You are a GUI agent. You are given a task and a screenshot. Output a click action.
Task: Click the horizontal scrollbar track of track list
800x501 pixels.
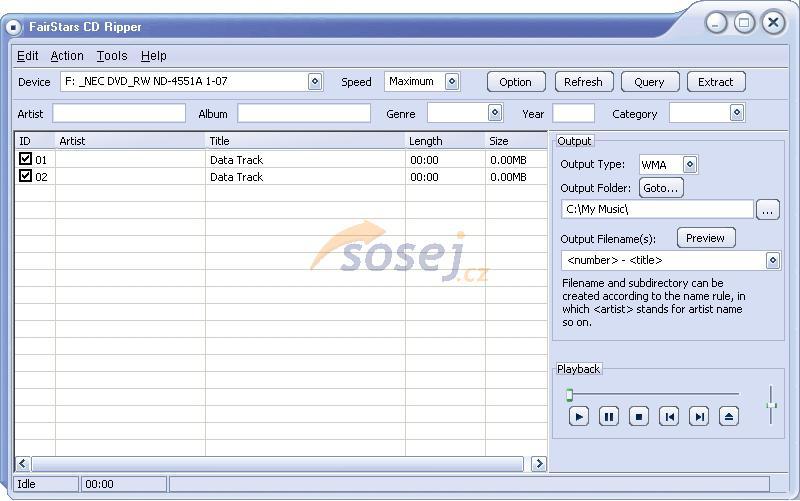(x=278, y=464)
